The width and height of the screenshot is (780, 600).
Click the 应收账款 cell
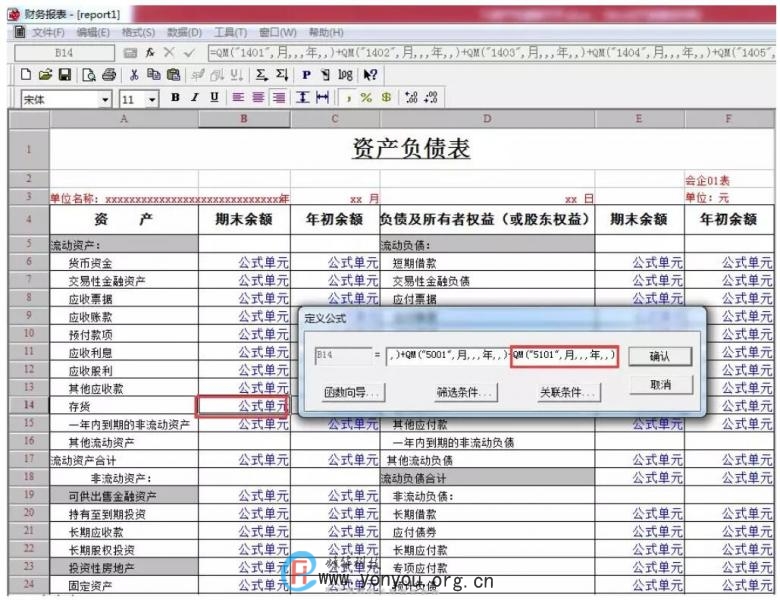(x=123, y=317)
